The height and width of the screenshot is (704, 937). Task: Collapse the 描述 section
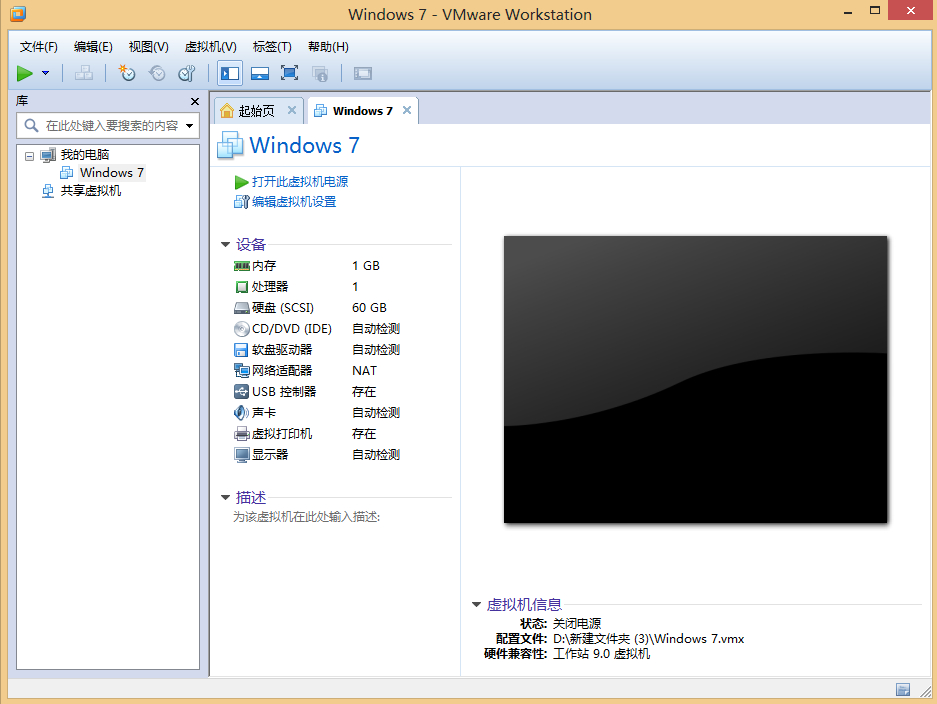(225, 497)
